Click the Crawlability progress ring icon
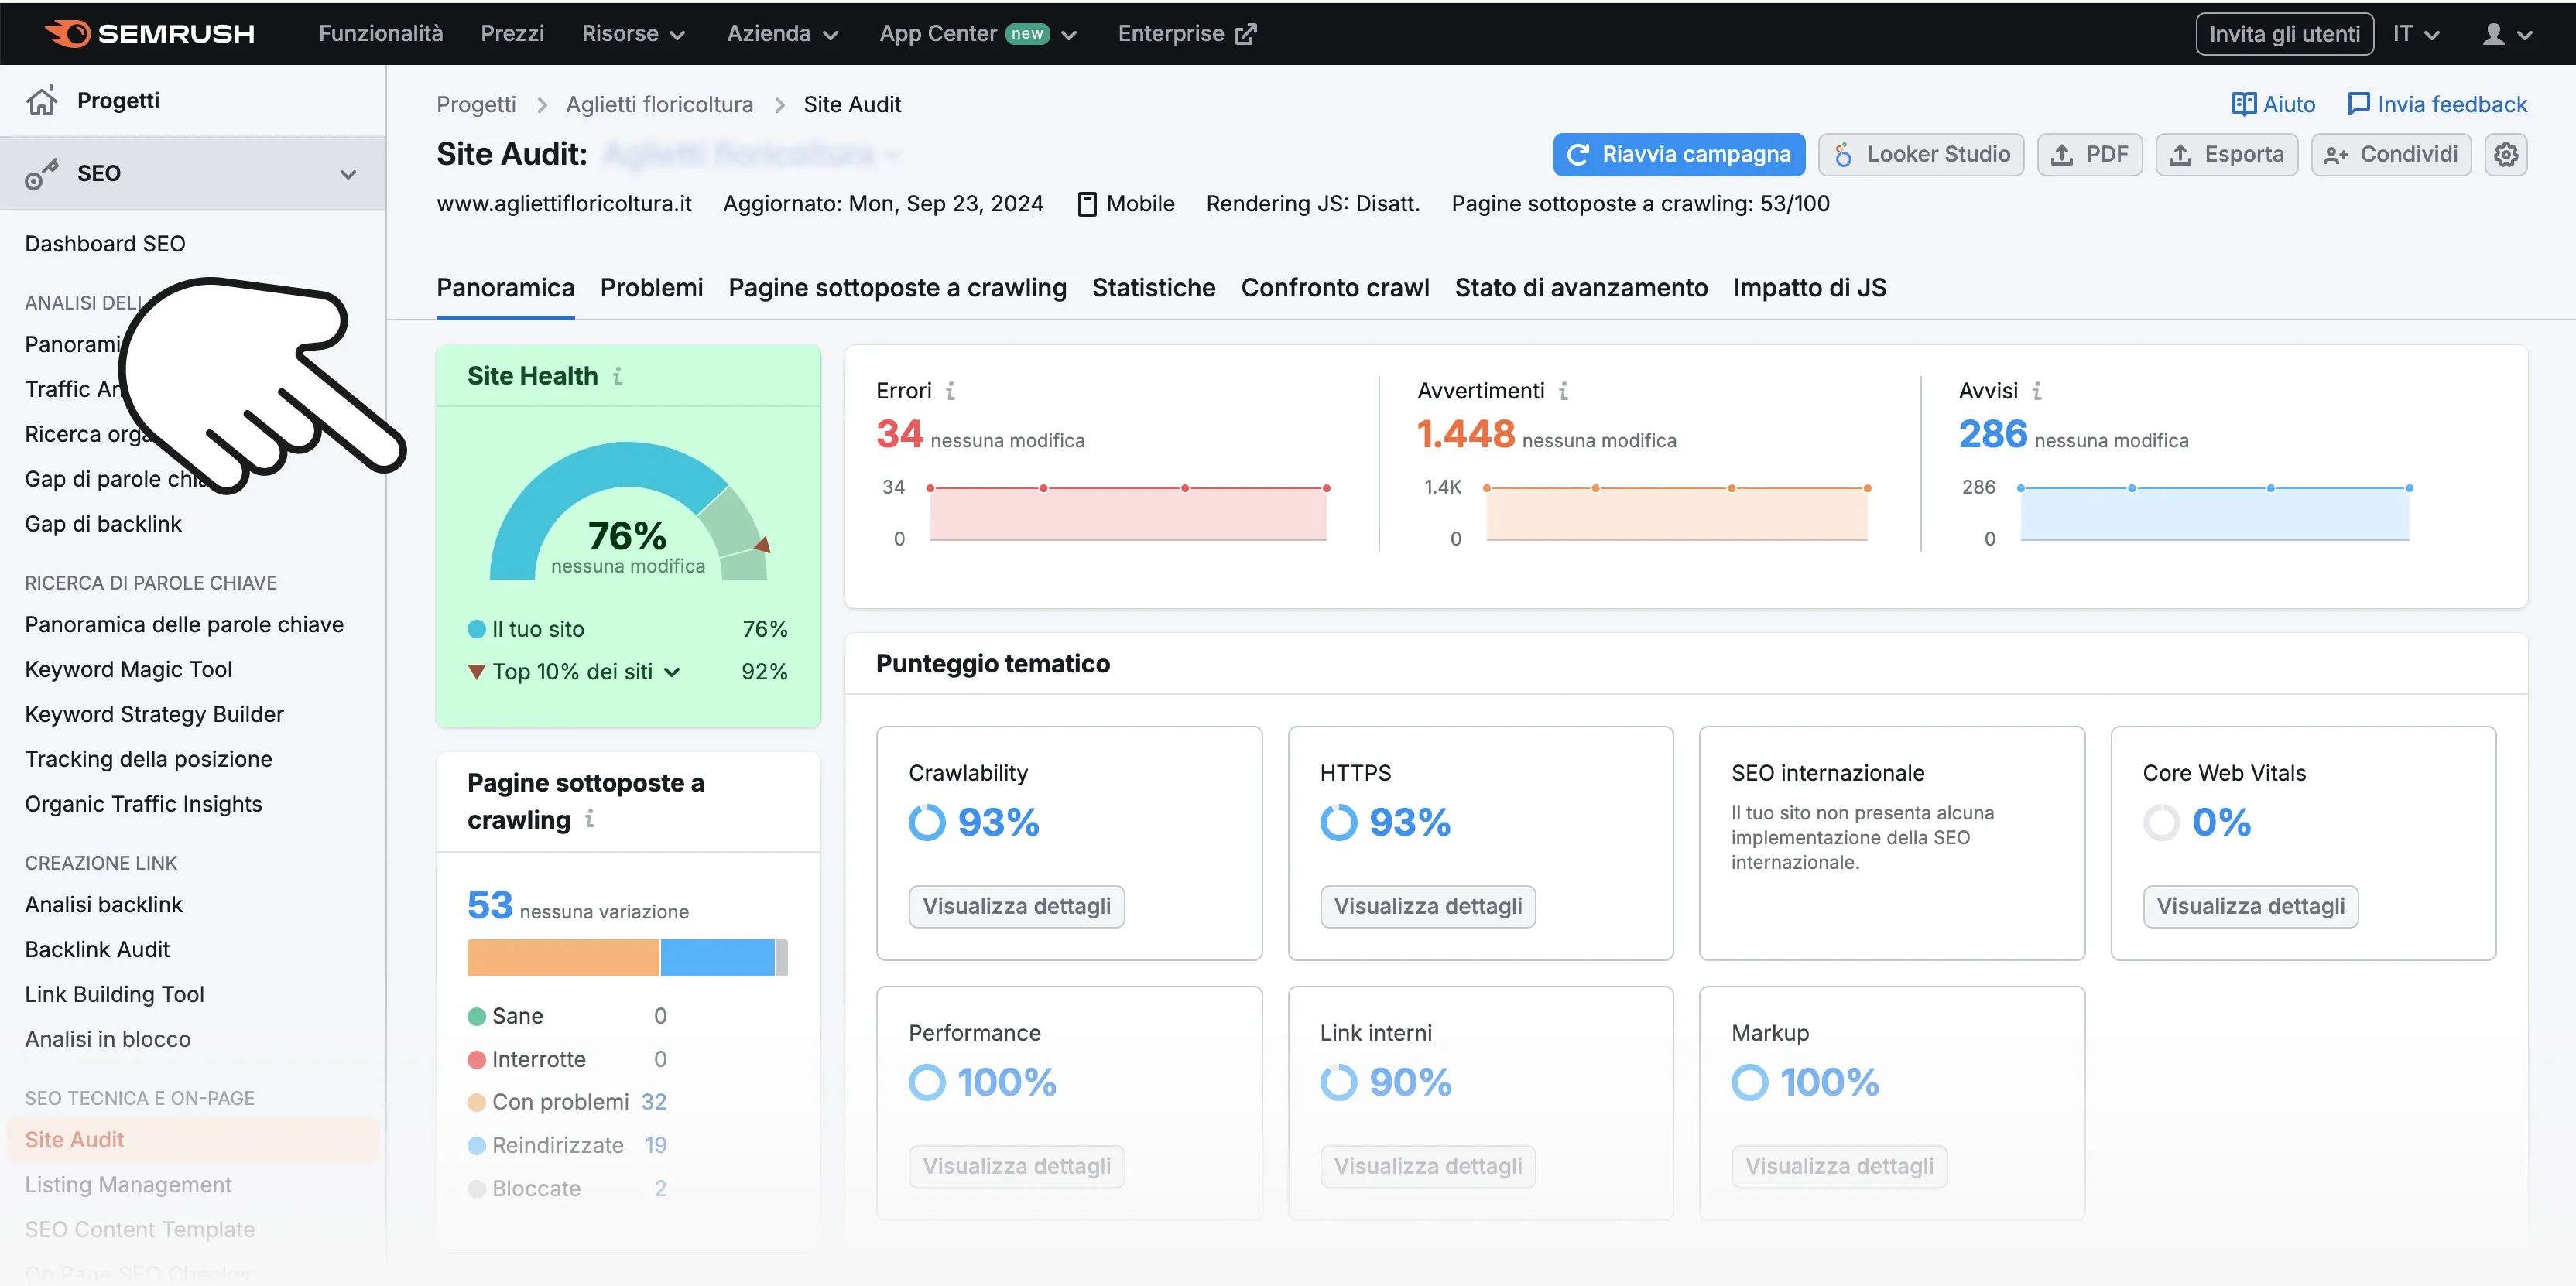This screenshot has width=2576, height=1286. tap(926, 822)
